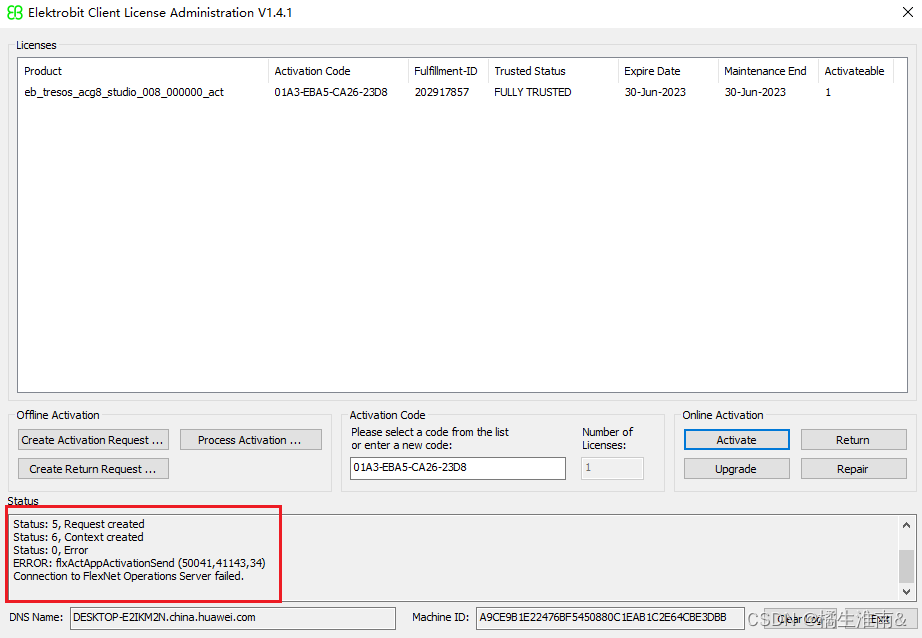Sort licenses by Trusted Status column
The height and width of the screenshot is (638, 922).
pyautogui.click(x=552, y=71)
